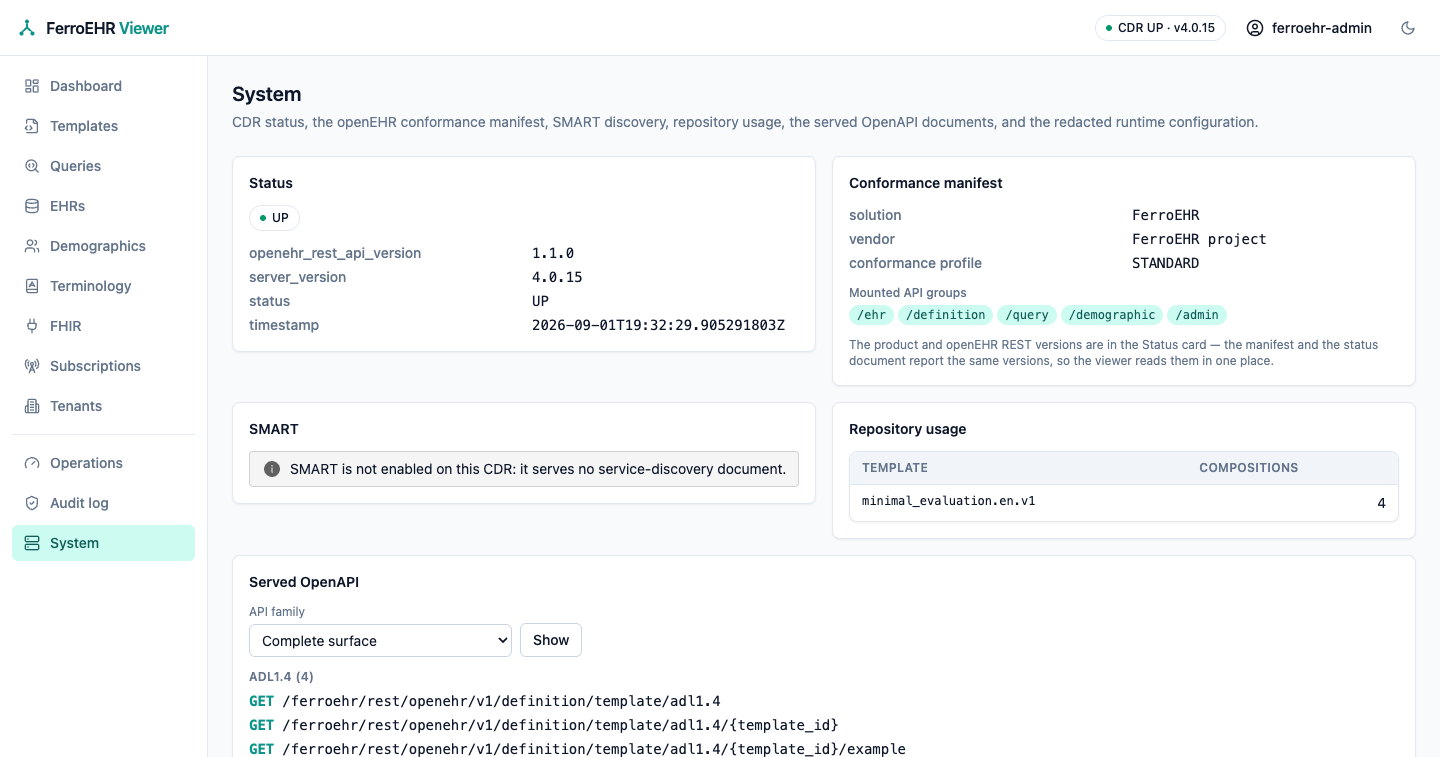
Task: Click the /definition API group chip
Action: (946, 315)
